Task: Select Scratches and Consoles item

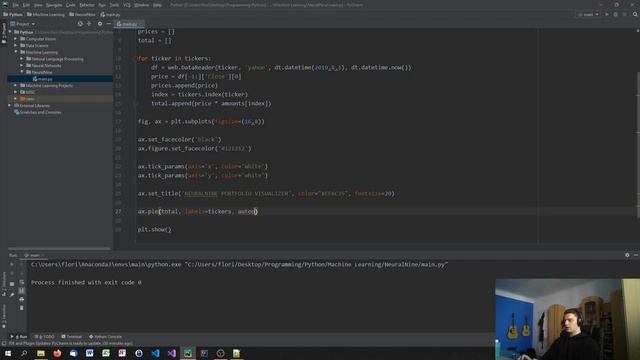Action: 38,112
